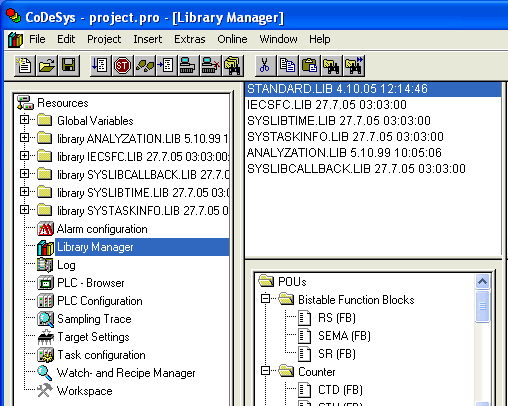508x406 pixels.
Task: Select the POUs root folder
Action: tap(292, 282)
